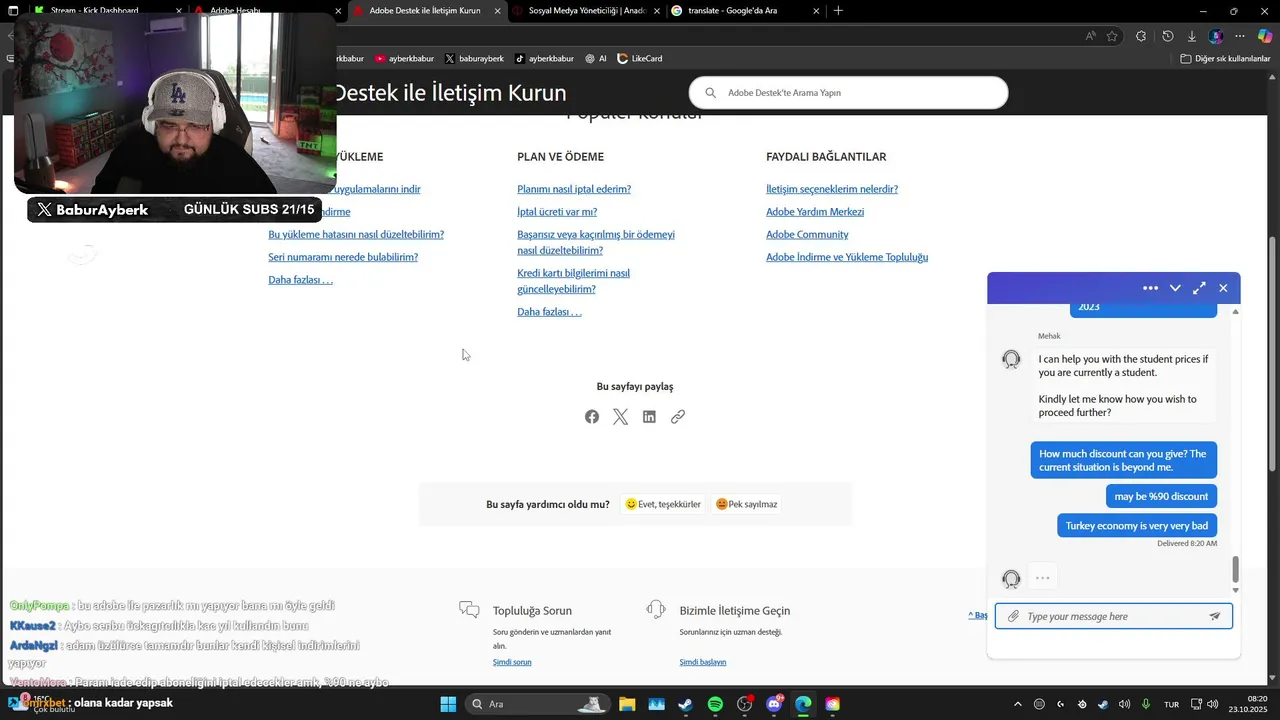Type in the Adobe Destek'te Arama Yapın field
This screenshot has height=720, width=1280.
click(x=848, y=93)
